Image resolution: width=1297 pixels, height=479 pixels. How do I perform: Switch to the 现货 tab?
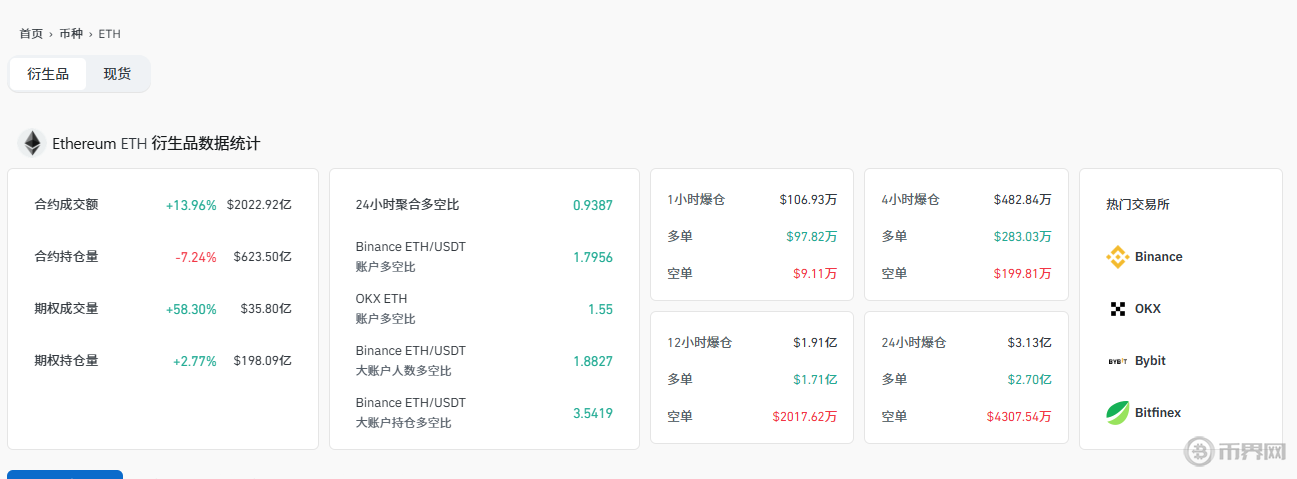click(x=117, y=74)
